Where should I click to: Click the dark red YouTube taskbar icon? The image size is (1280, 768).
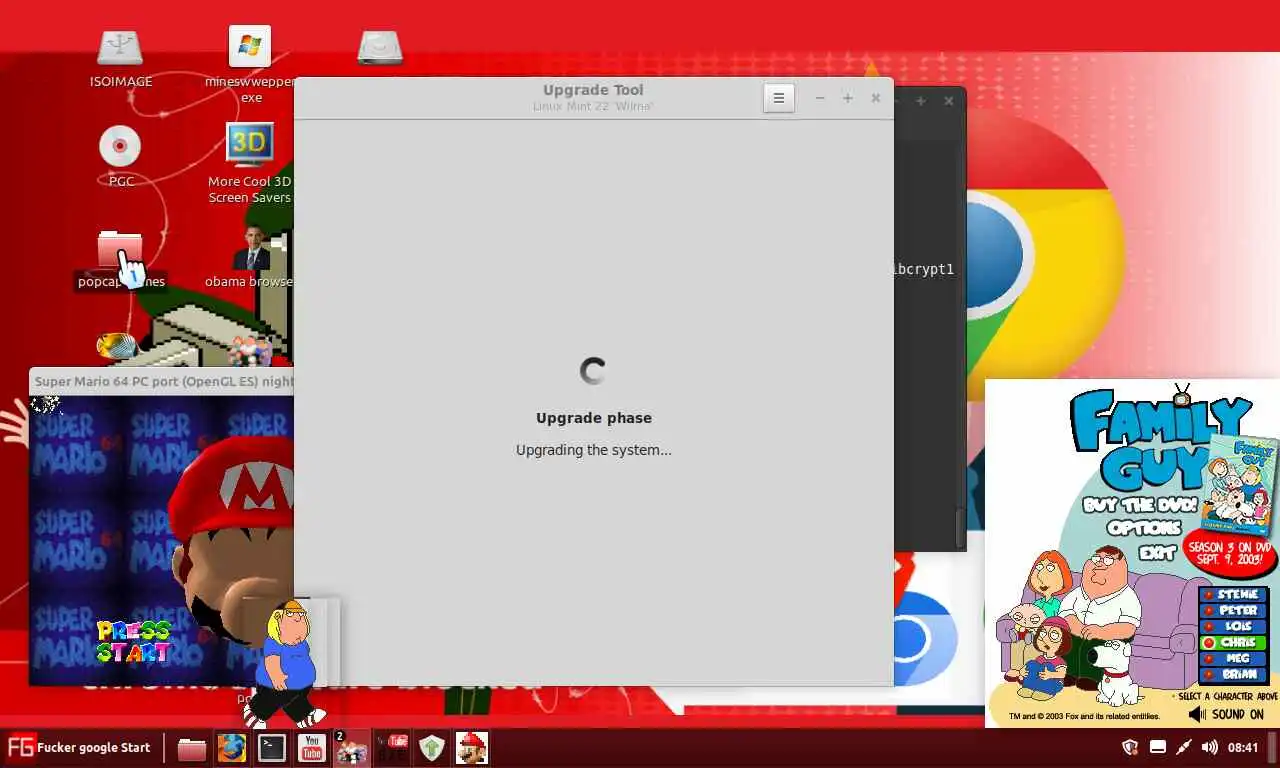pos(392,748)
